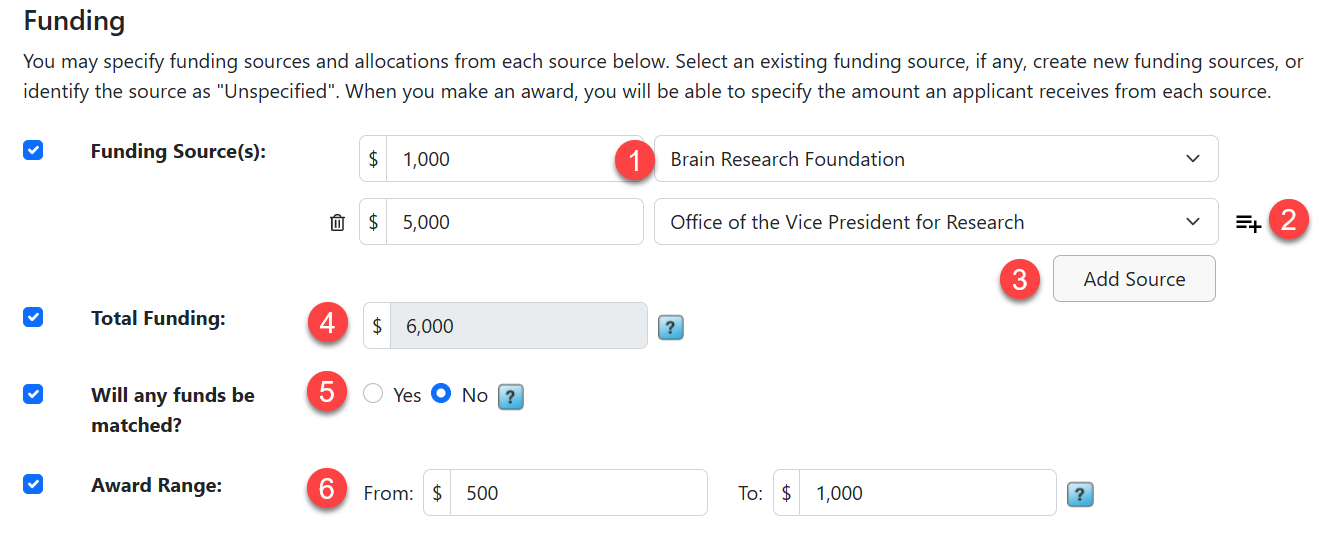Edit the Award Range From field
This screenshot has width=1334, height=550.
[578, 493]
